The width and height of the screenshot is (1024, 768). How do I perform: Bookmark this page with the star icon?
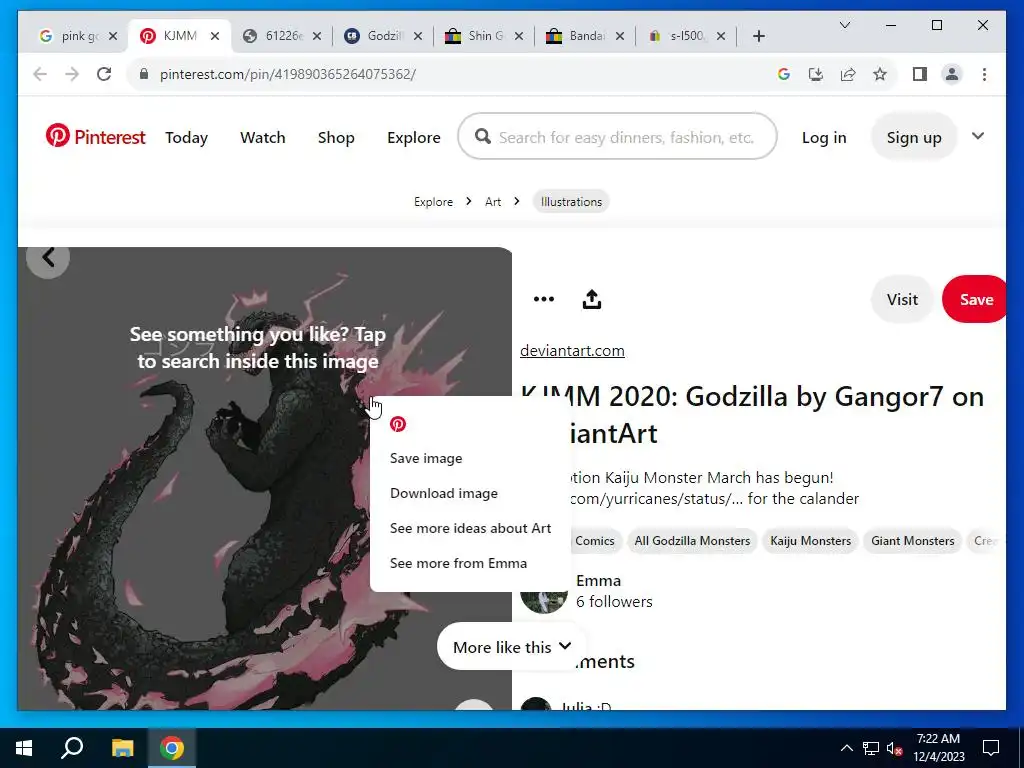click(x=880, y=74)
